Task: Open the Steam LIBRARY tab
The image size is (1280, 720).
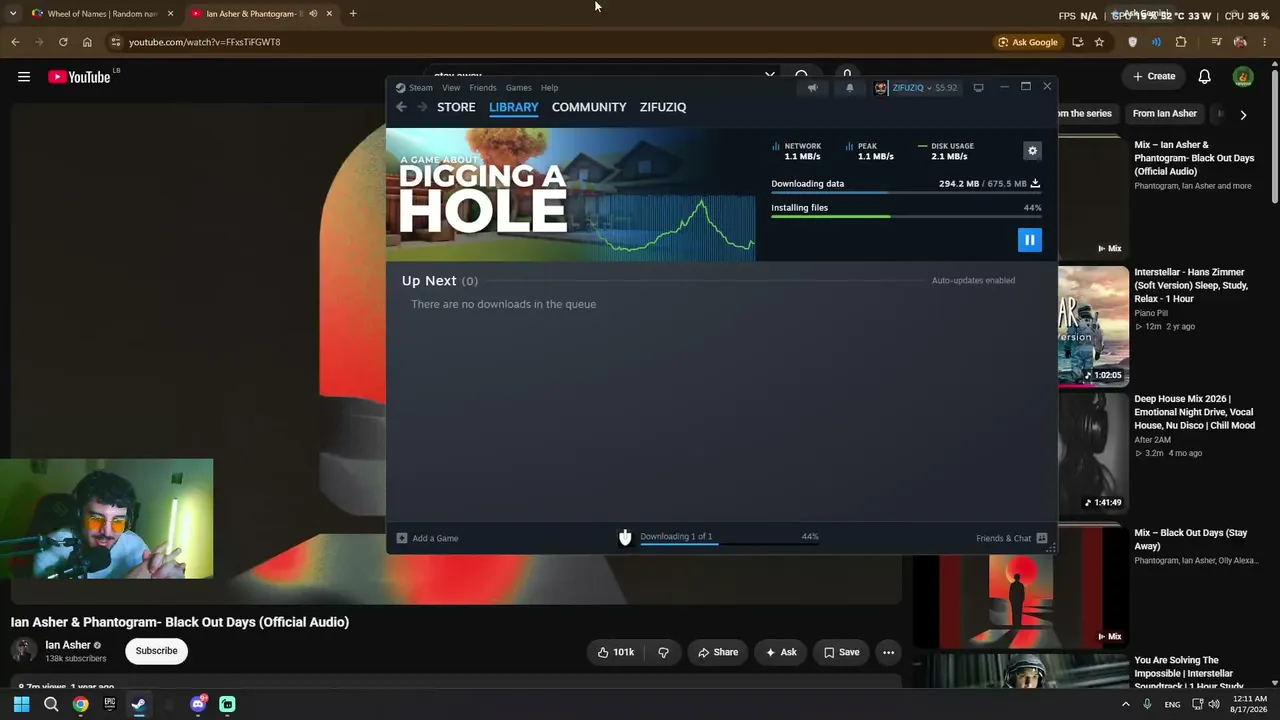Action: click(x=514, y=107)
